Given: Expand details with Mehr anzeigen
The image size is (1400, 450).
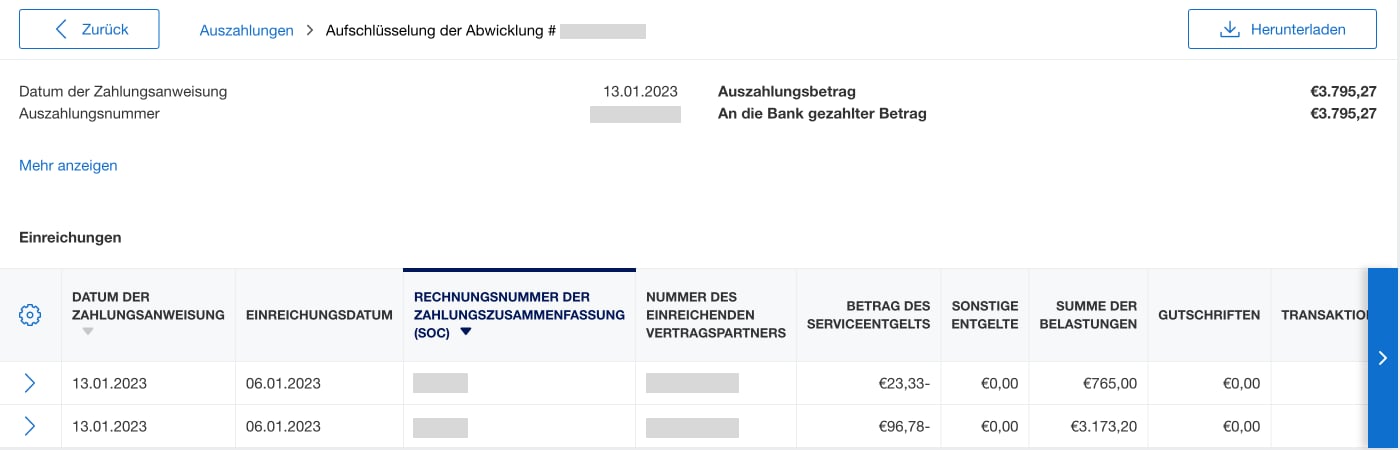Looking at the screenshot, I should [x=68, y=165].
